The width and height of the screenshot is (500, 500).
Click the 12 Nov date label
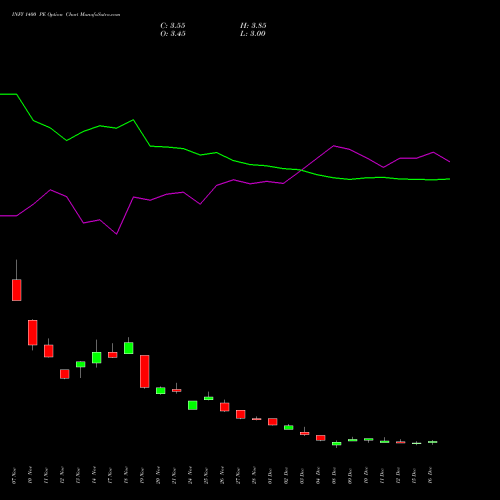(x=62, y=476)
